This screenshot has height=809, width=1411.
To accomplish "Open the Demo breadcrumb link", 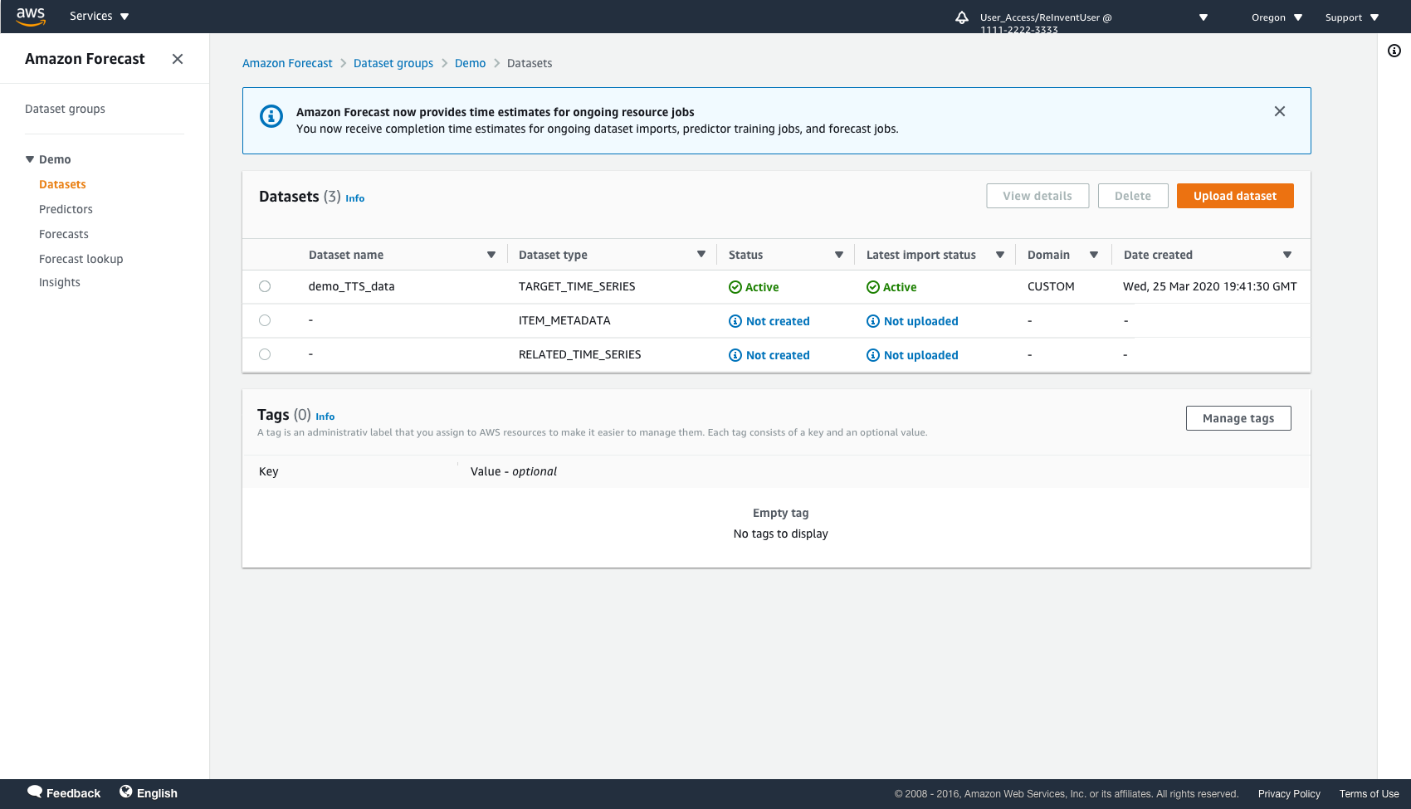I will coord(470,63).
